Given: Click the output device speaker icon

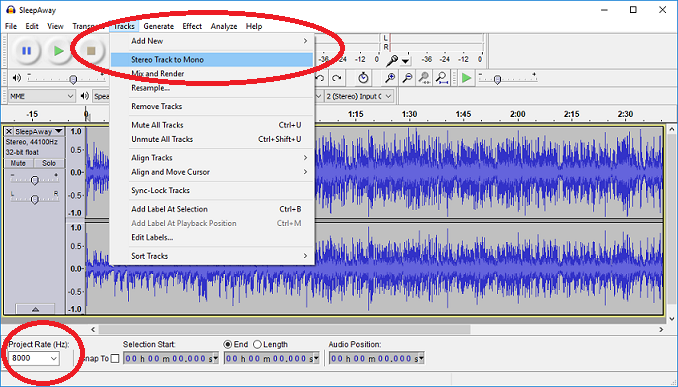Looking at the screenshot, I should (85, 96).
